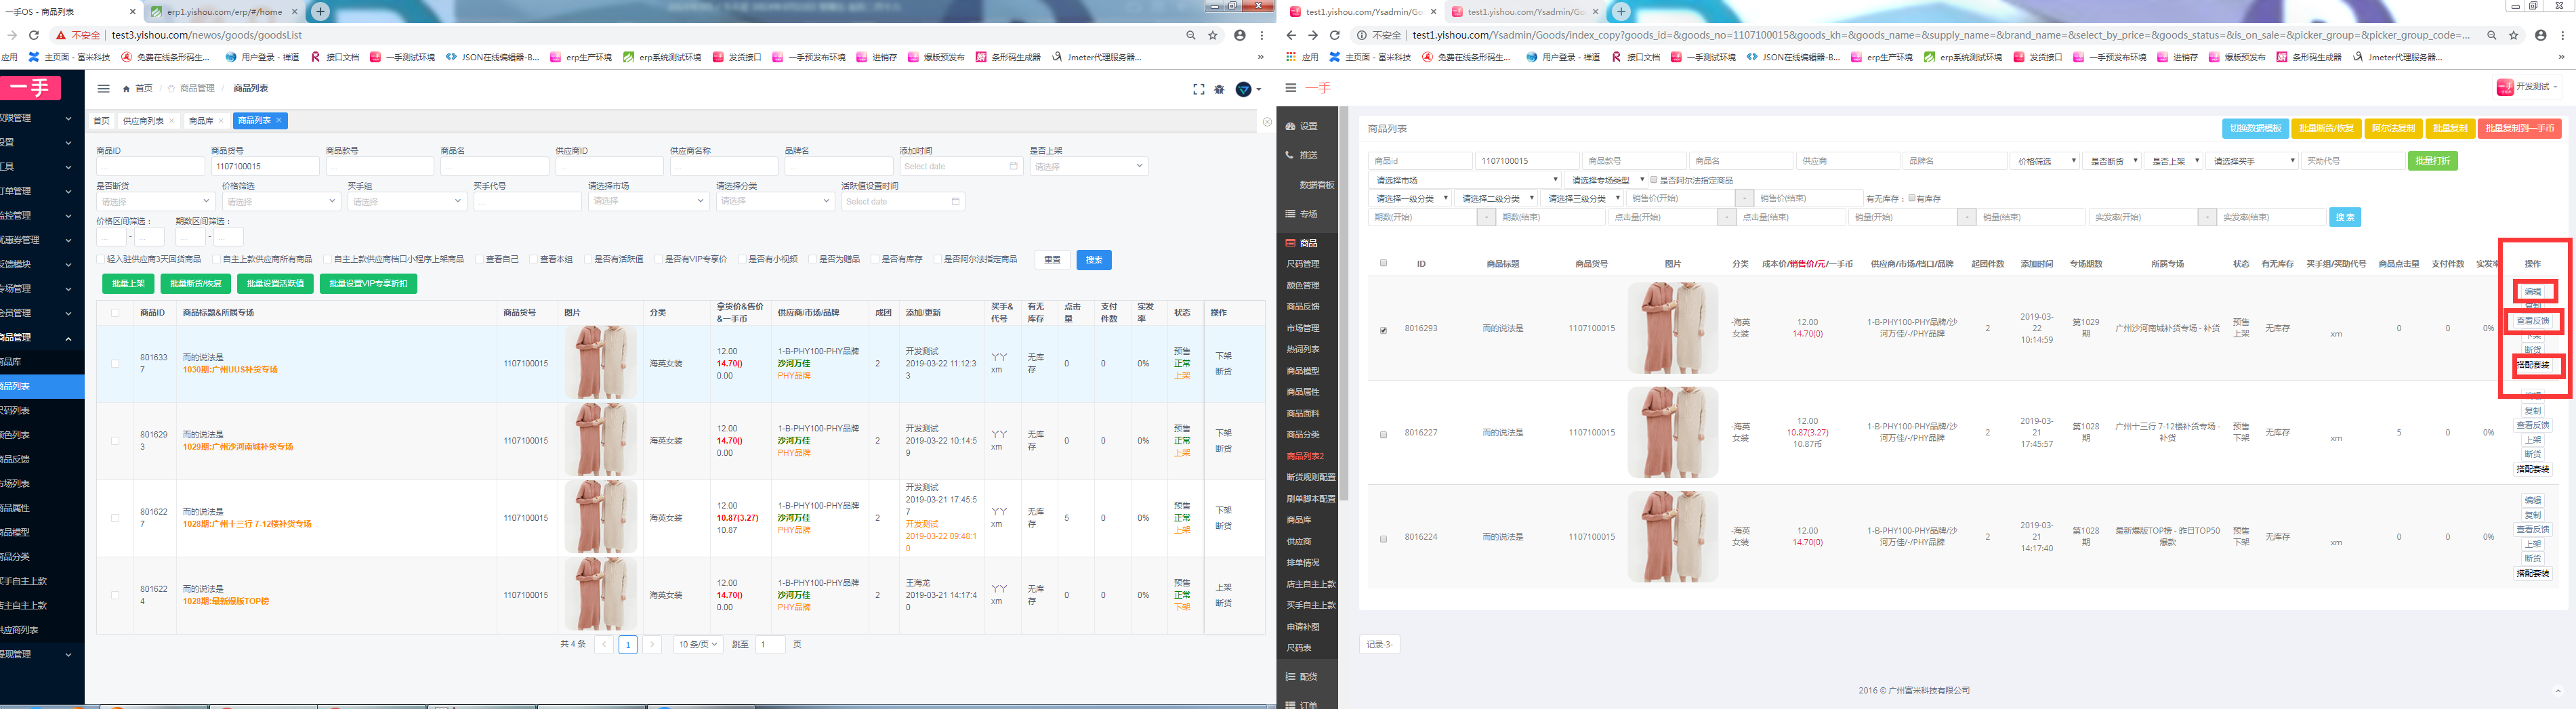Click the bug icon in left window header

click(1219, 89)
